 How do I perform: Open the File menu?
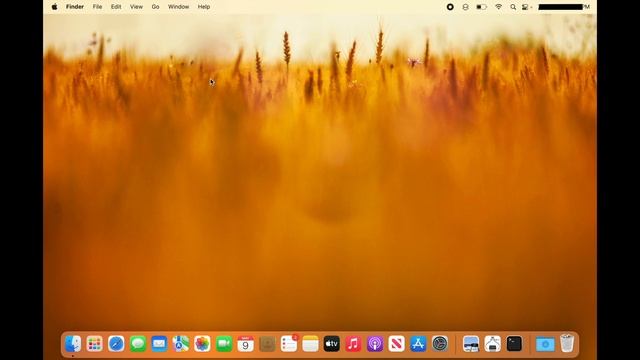pos(97,7)
